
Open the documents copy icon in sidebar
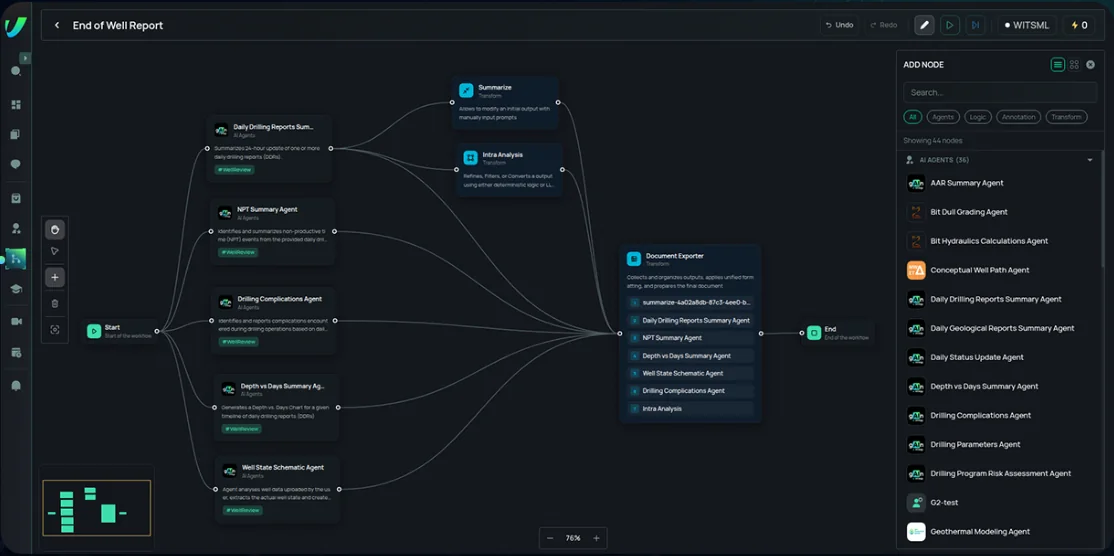point(16,134)
